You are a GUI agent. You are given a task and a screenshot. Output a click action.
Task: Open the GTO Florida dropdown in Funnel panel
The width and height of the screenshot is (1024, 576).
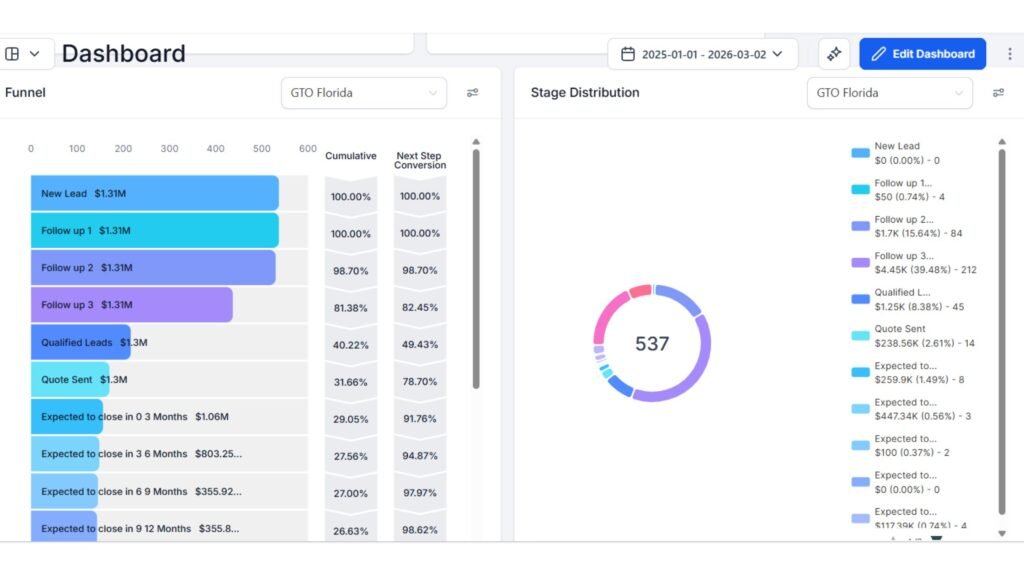(x=363, y=92)
